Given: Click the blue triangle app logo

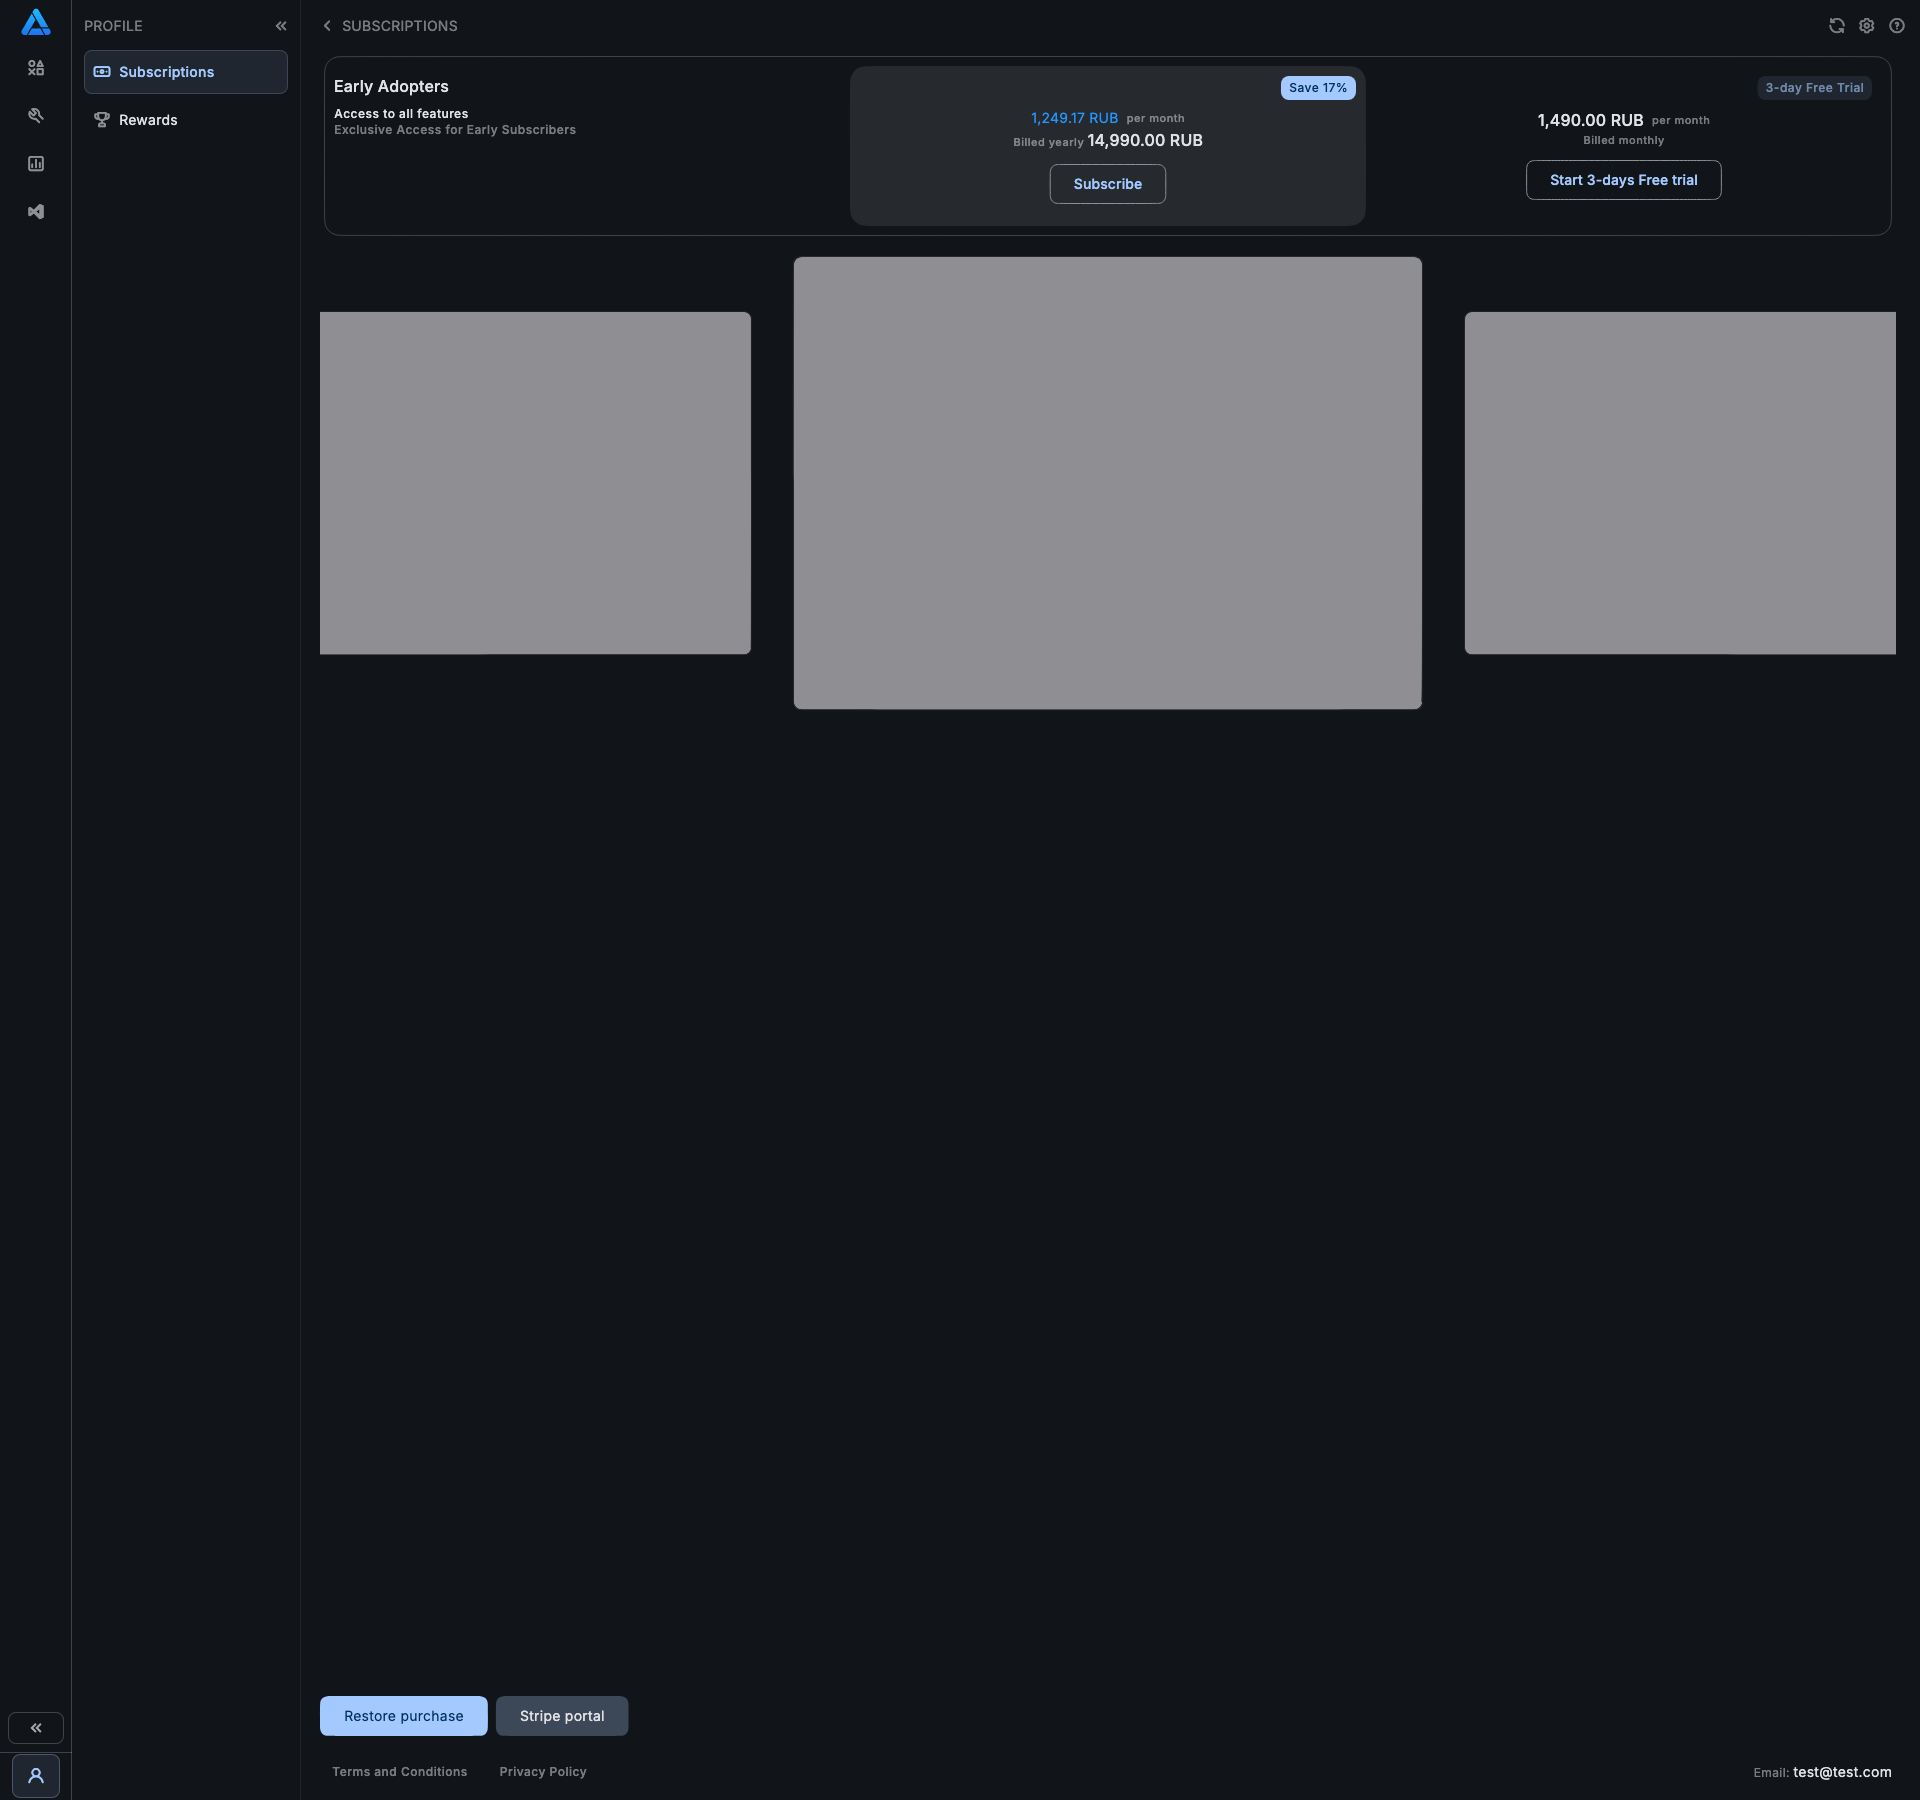Looking at the screenshot, I should point(36,22).
